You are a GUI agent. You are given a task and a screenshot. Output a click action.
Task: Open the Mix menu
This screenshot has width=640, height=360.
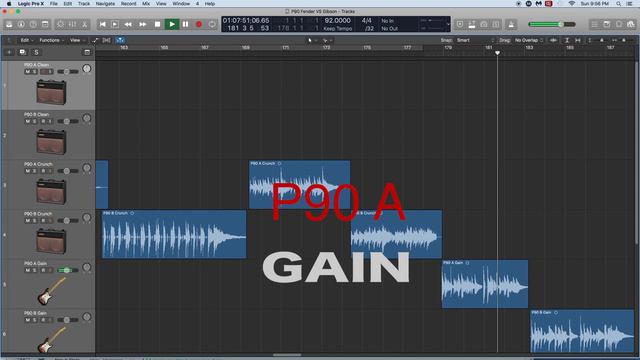click(146, 4)
